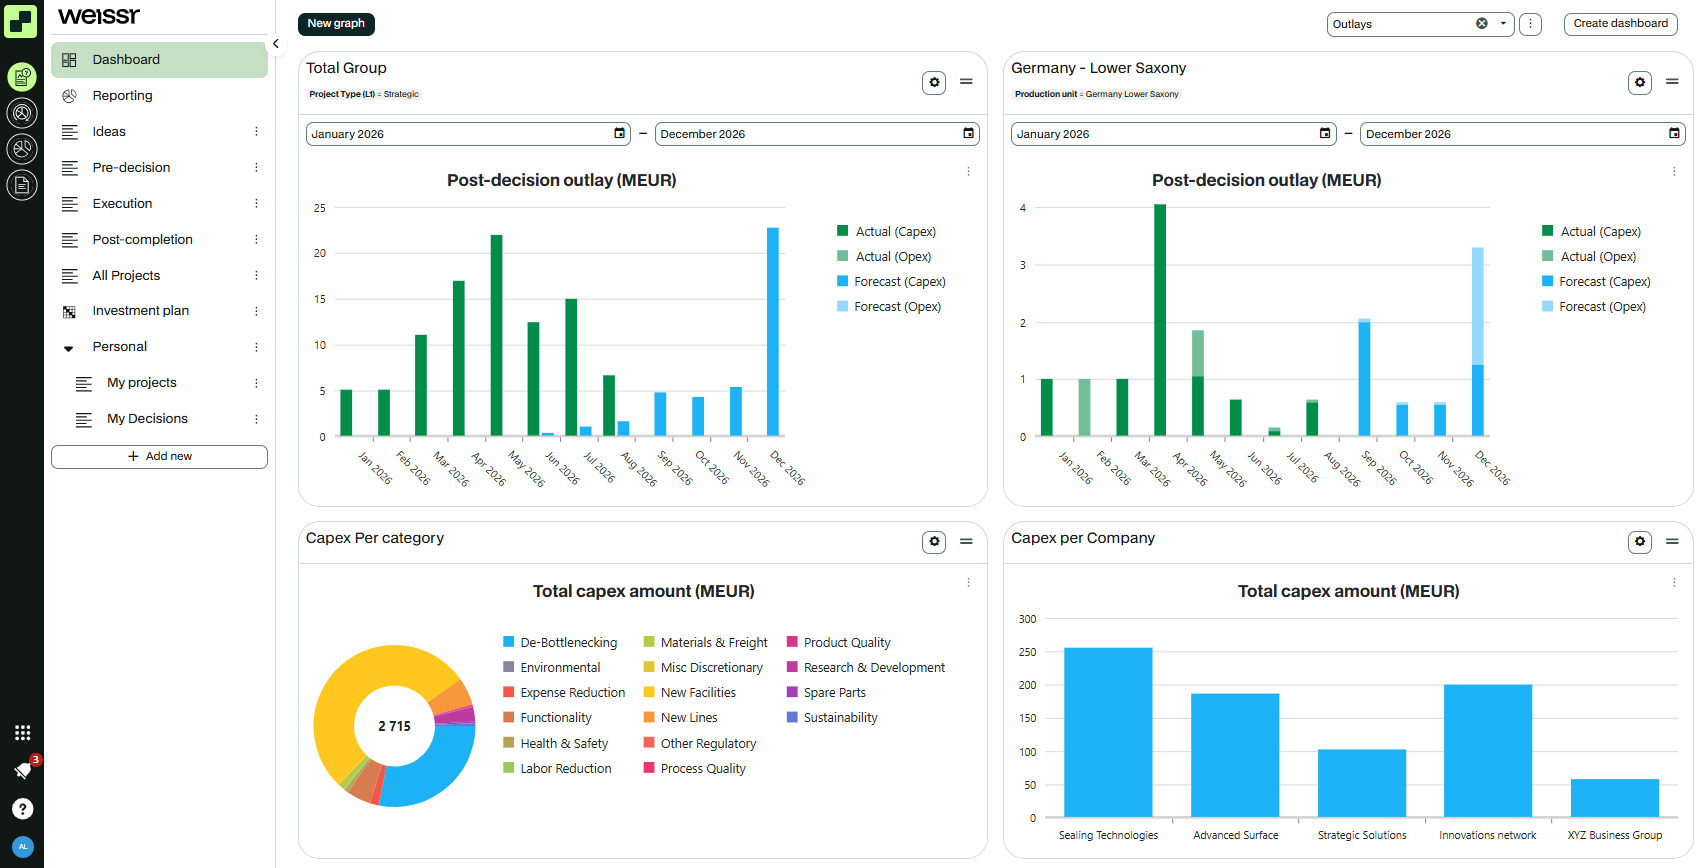Open All Projects in the sidebar
Screen dimensions: 1699x868
pos(160,276)
